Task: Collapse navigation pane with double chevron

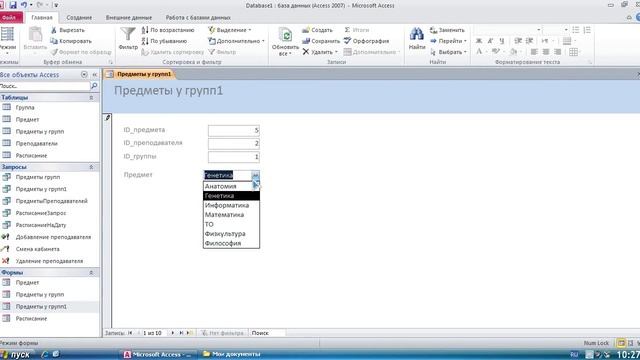Action: click(x=94, y=75)
